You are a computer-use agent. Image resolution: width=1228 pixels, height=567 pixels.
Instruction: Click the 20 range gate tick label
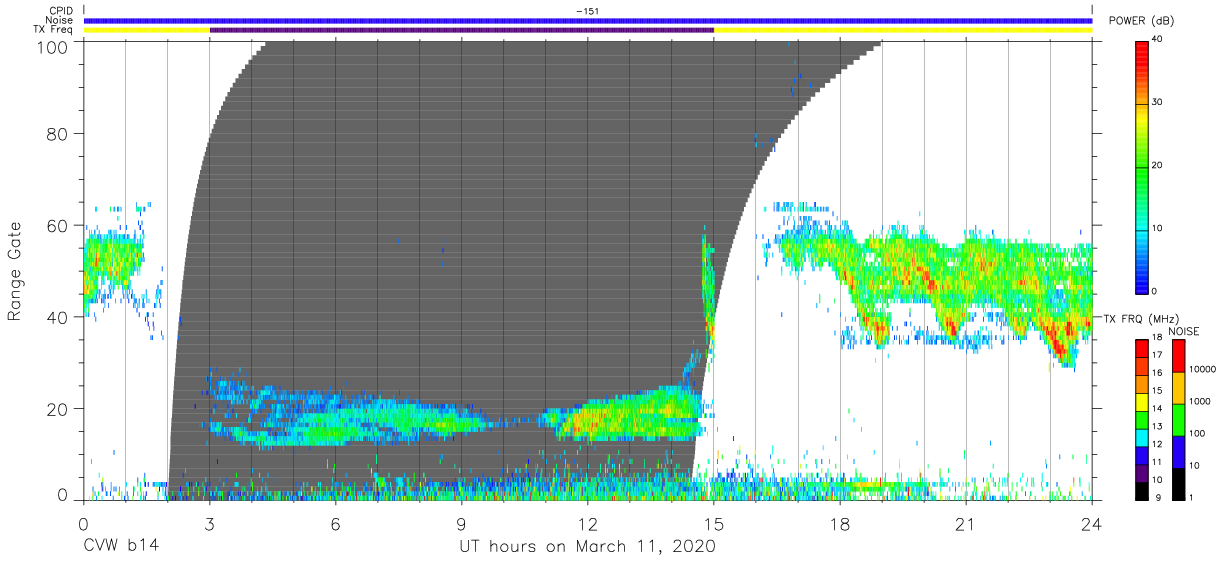57,408
